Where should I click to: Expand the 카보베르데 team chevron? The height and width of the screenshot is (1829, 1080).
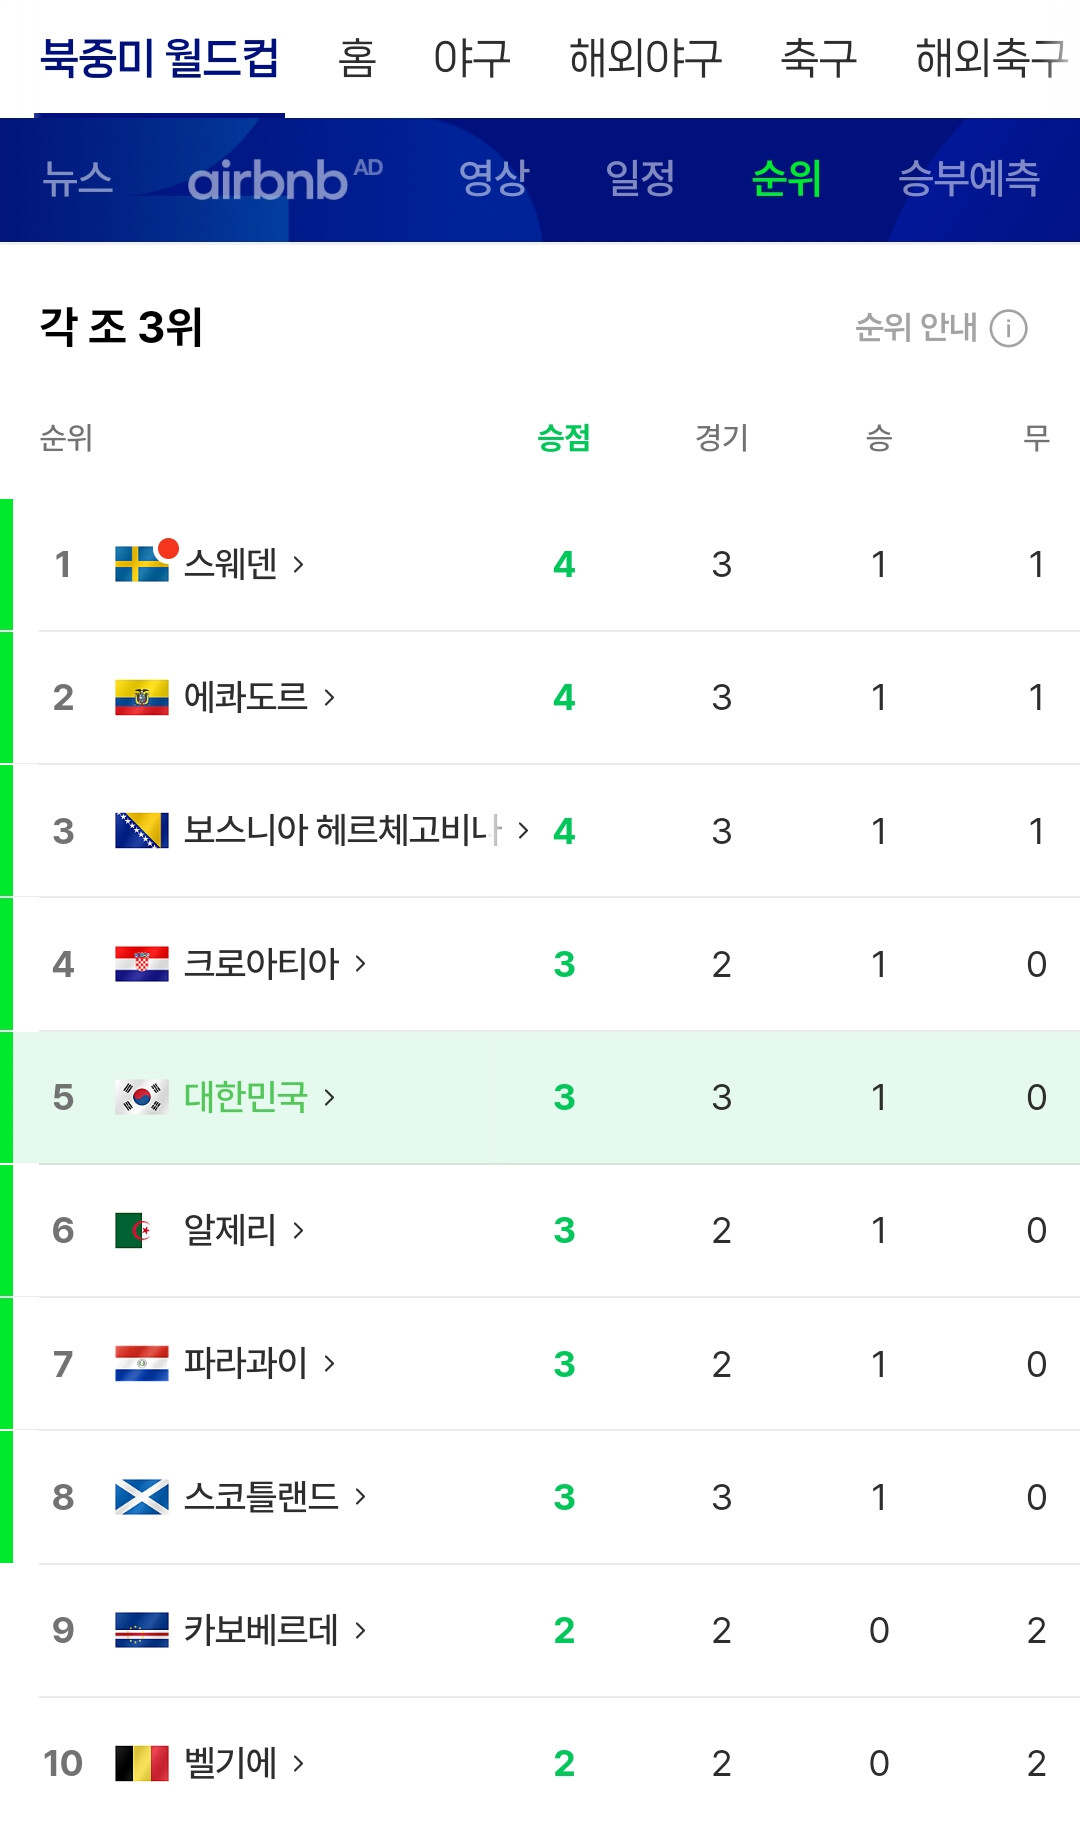[x=360, y=1630]
